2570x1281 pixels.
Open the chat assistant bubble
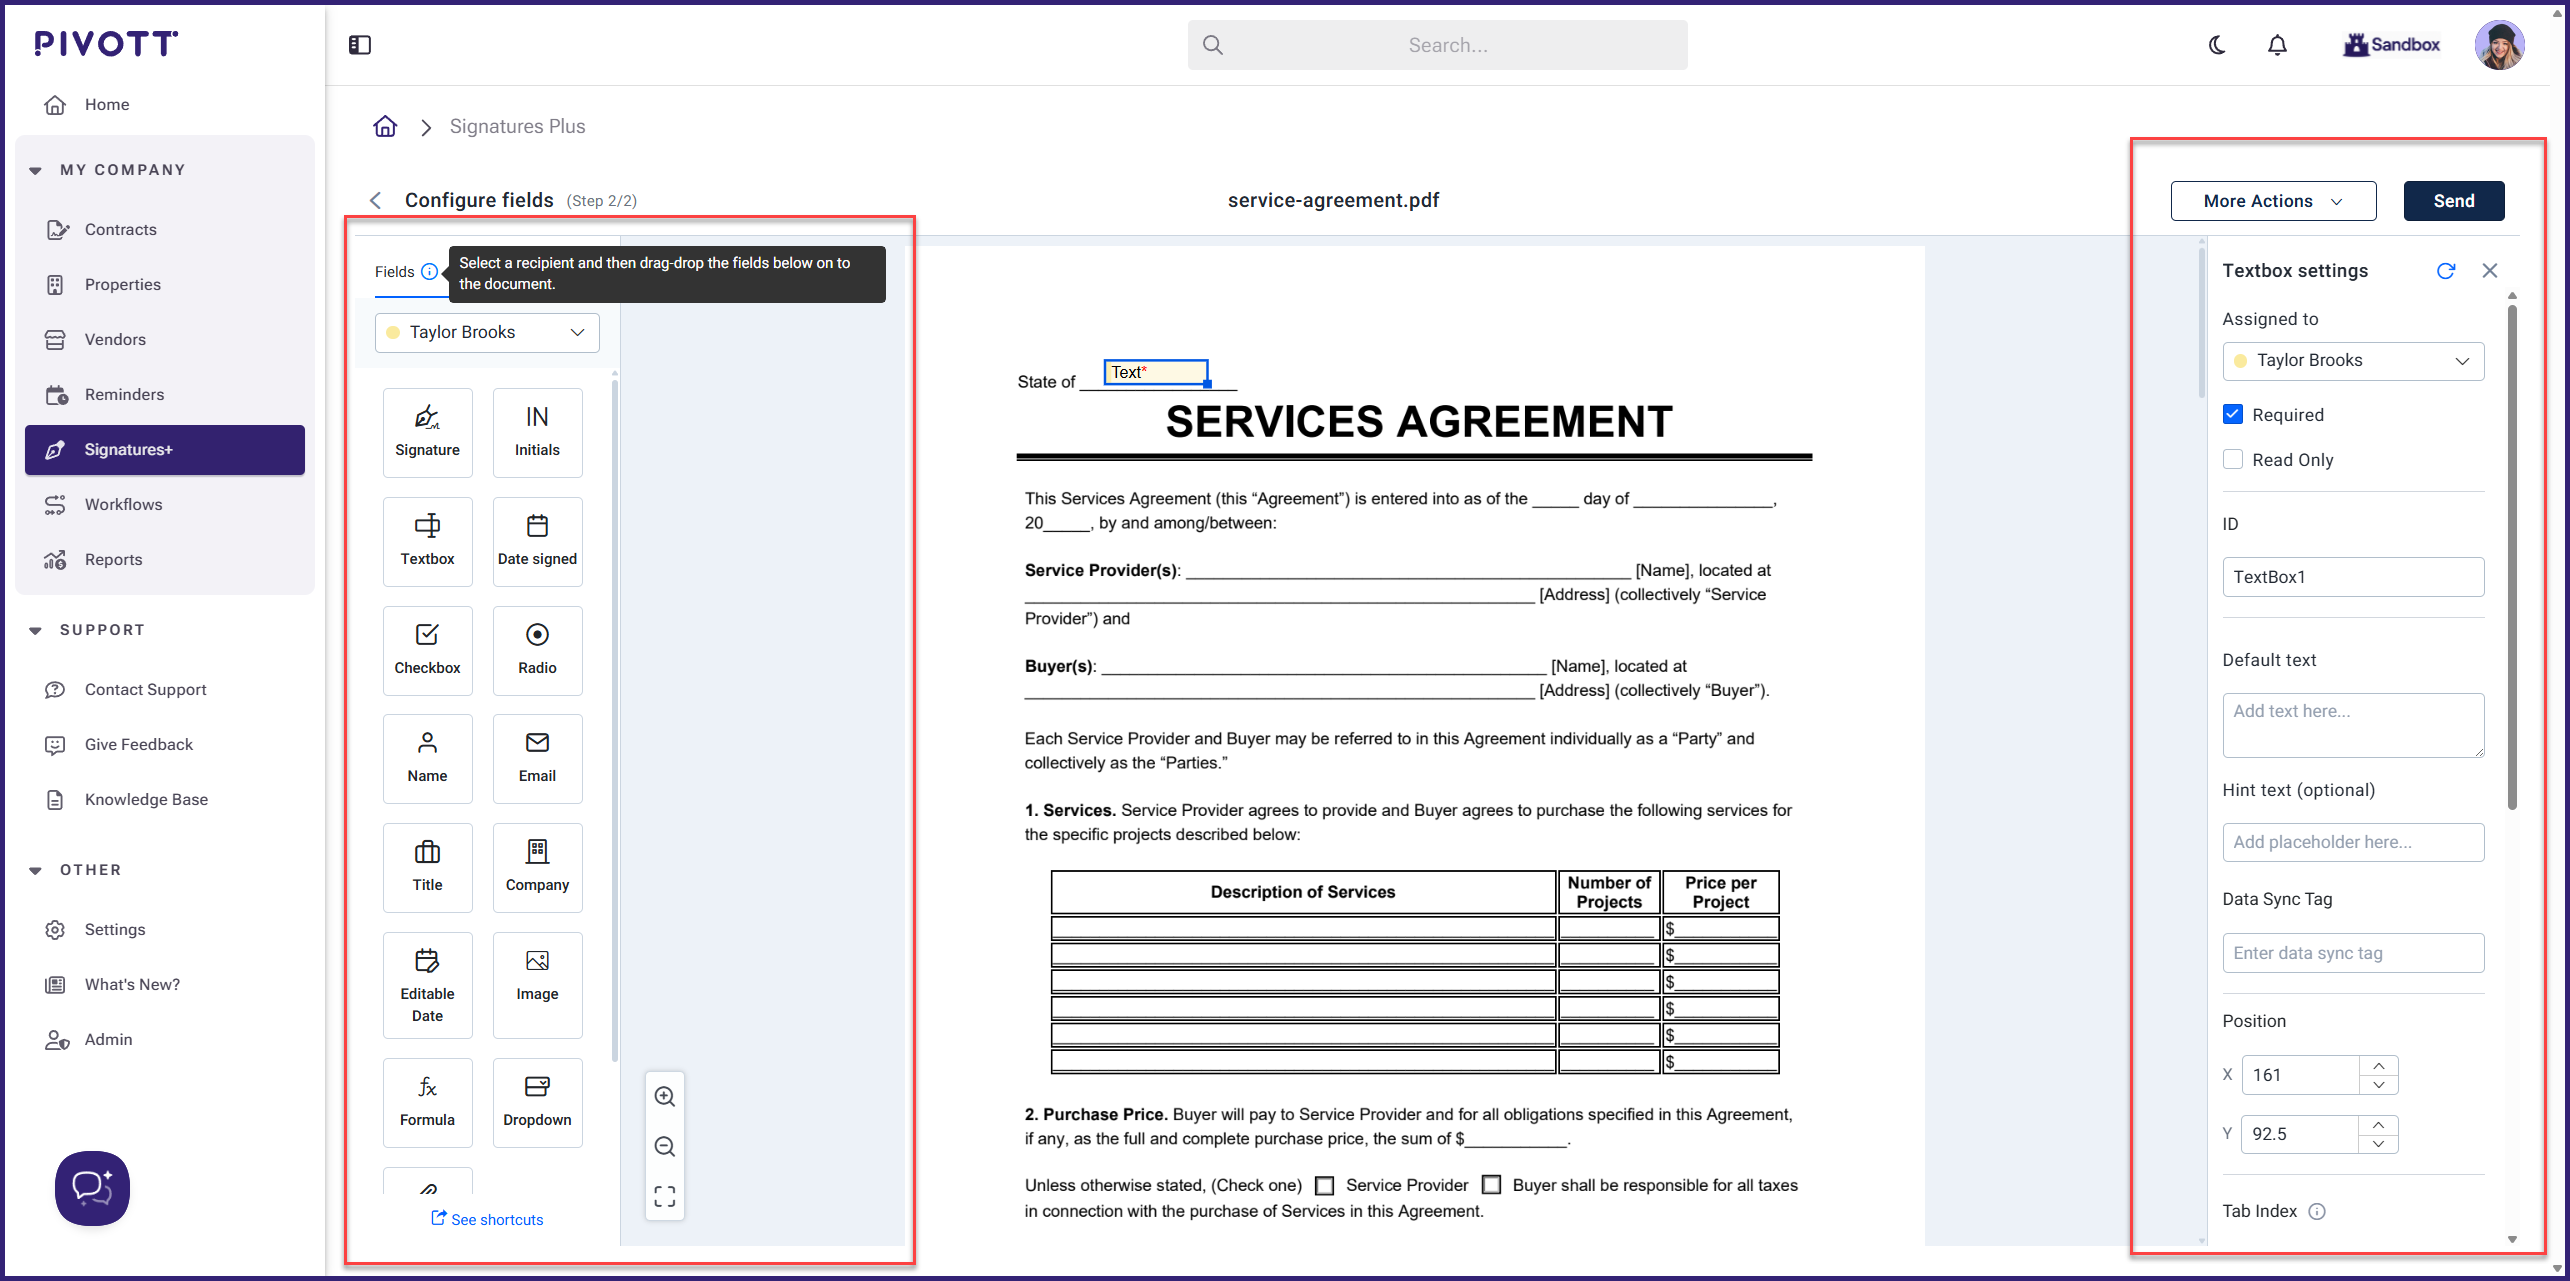click(x=92, y=1188)
